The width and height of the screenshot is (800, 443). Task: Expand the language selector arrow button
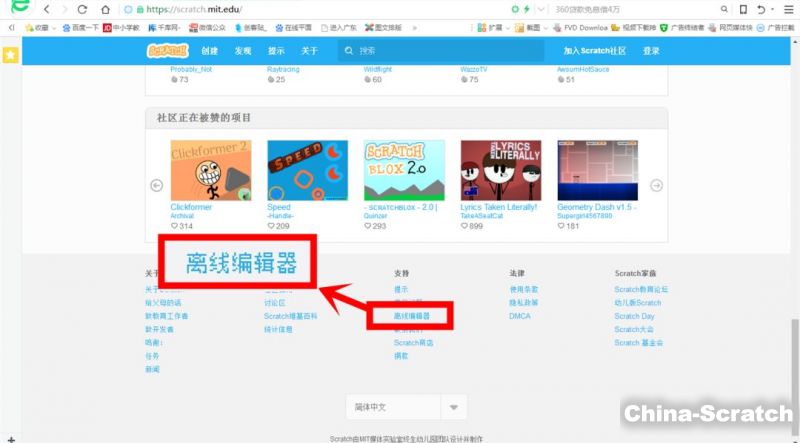pyautogui.click(x=454, y=407)
